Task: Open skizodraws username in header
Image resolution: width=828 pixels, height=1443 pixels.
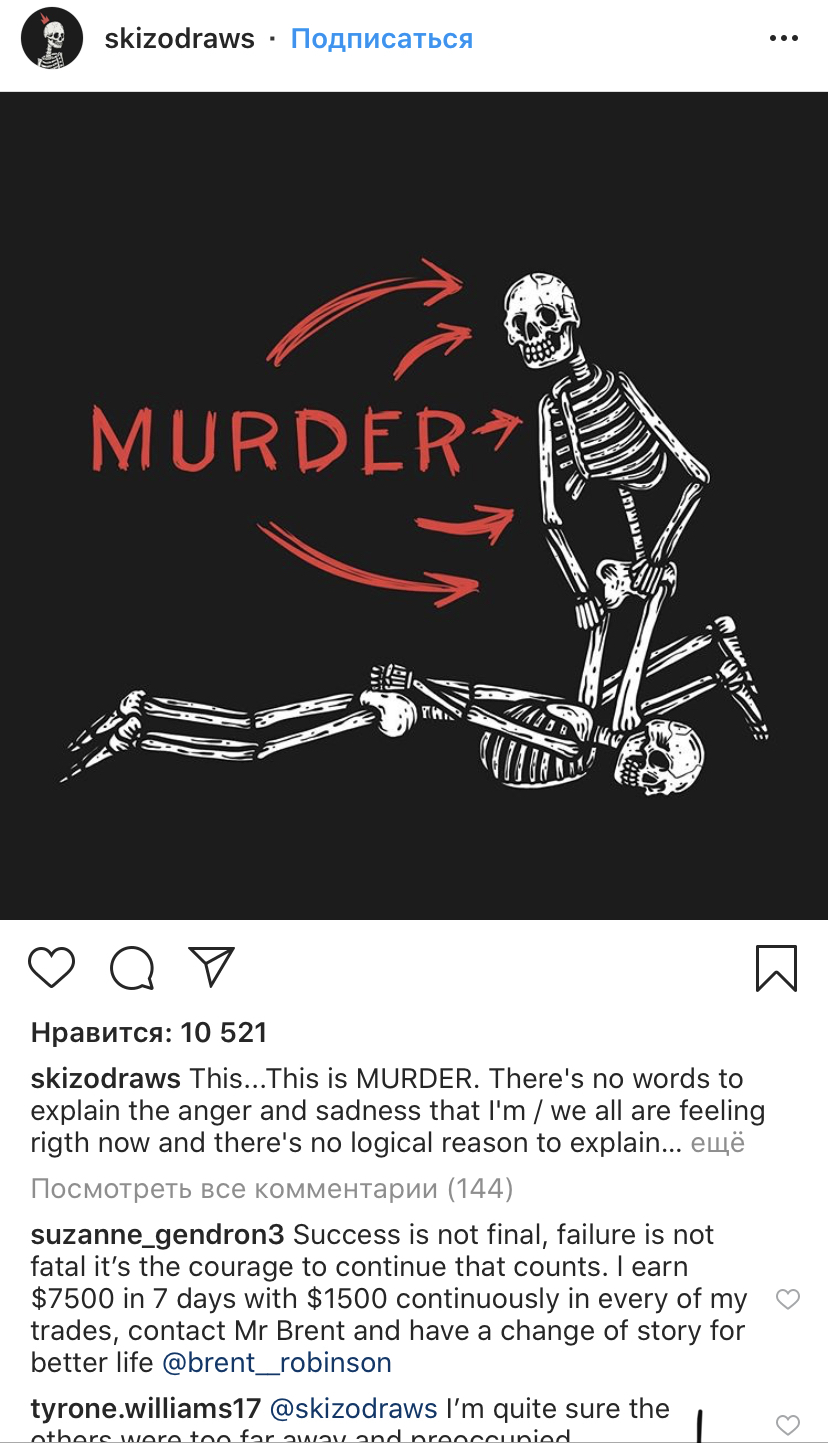Action: pos(180,39)
